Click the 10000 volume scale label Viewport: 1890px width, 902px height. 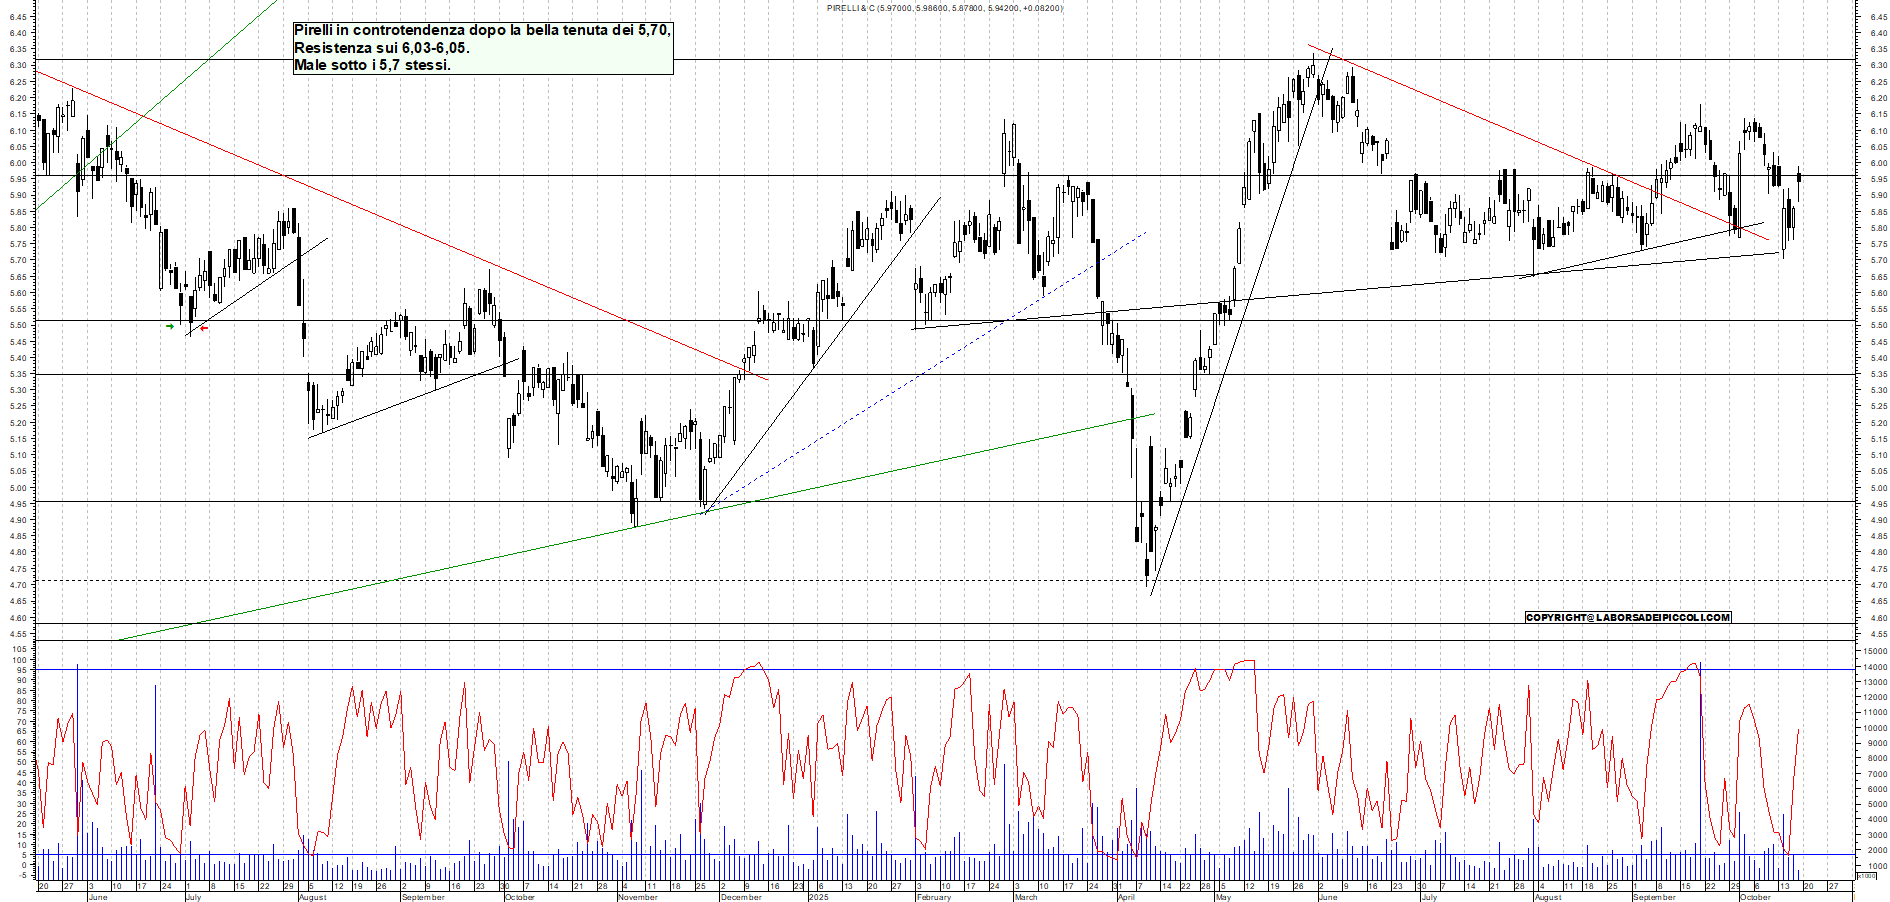click(x=1874, y=728)
